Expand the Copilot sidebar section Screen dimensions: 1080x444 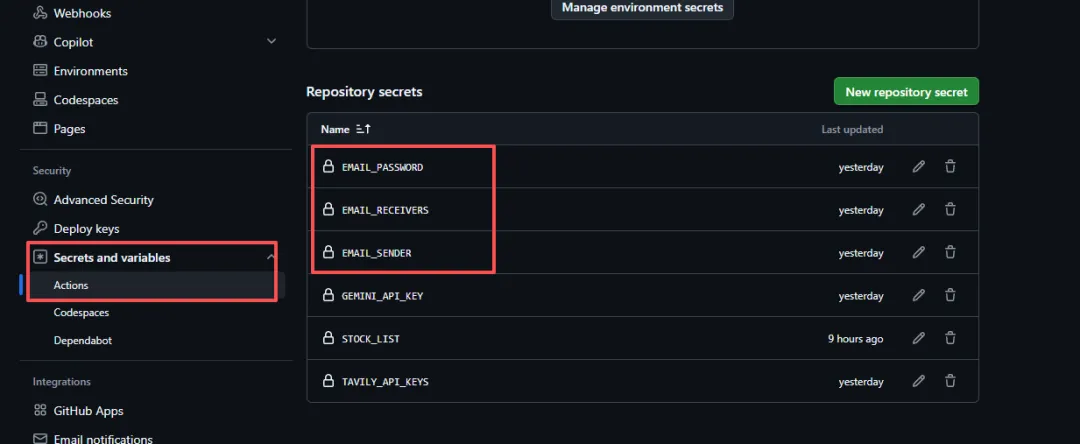271,42
